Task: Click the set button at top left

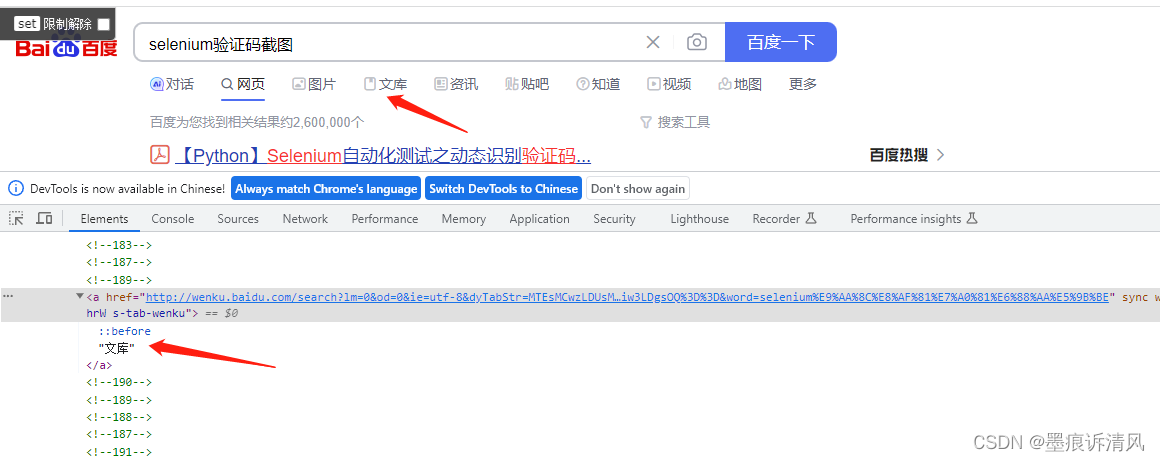Action: pyautogui.click(x=27, y=24)
